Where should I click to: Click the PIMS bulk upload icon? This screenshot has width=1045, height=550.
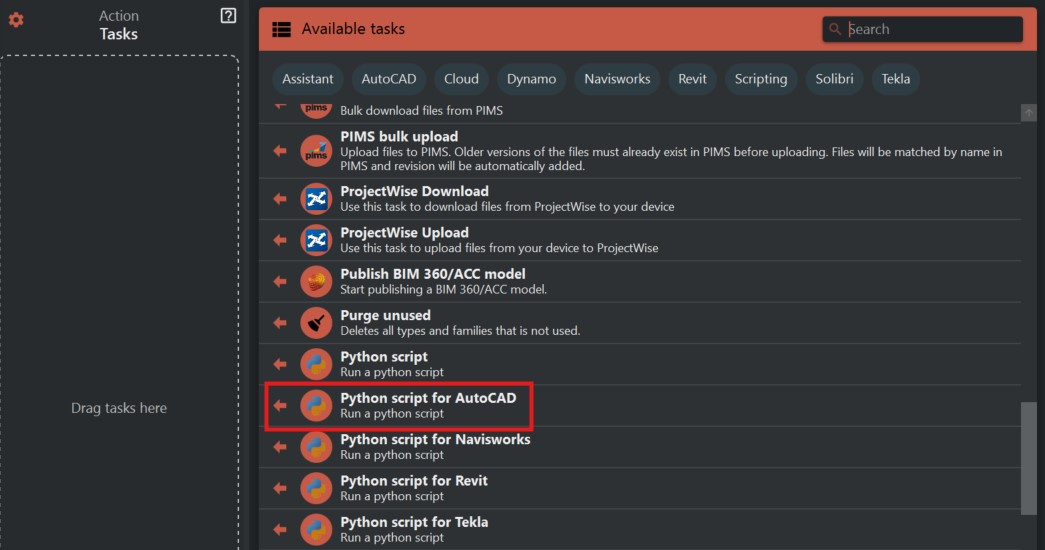pyautogui.click(x=316, y=150)
